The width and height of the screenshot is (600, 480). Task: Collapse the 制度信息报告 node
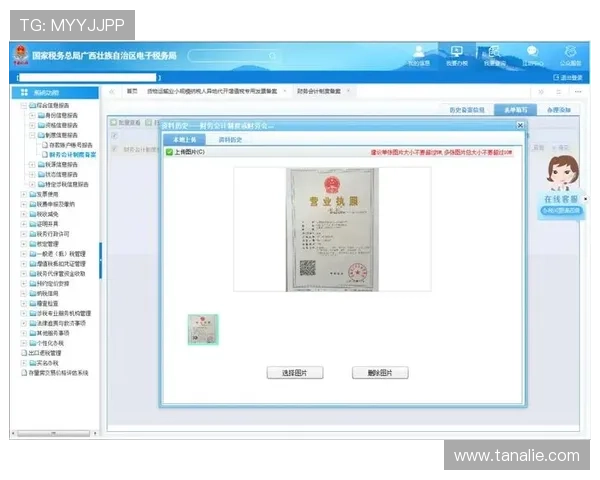point(33,135)
